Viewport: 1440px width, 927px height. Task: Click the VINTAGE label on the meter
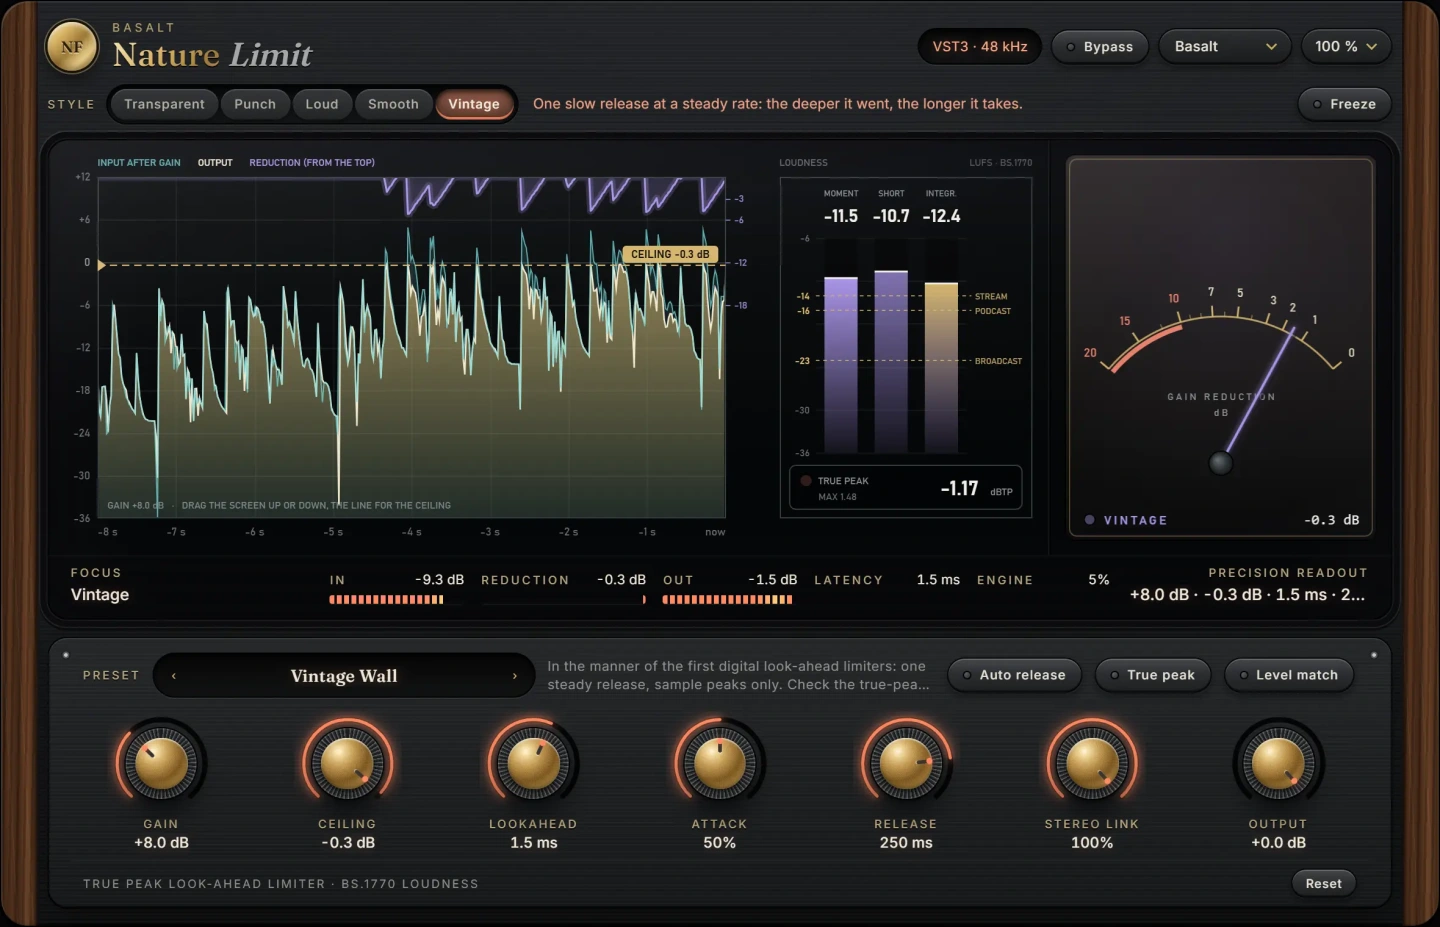click(x=1135, y=521)
